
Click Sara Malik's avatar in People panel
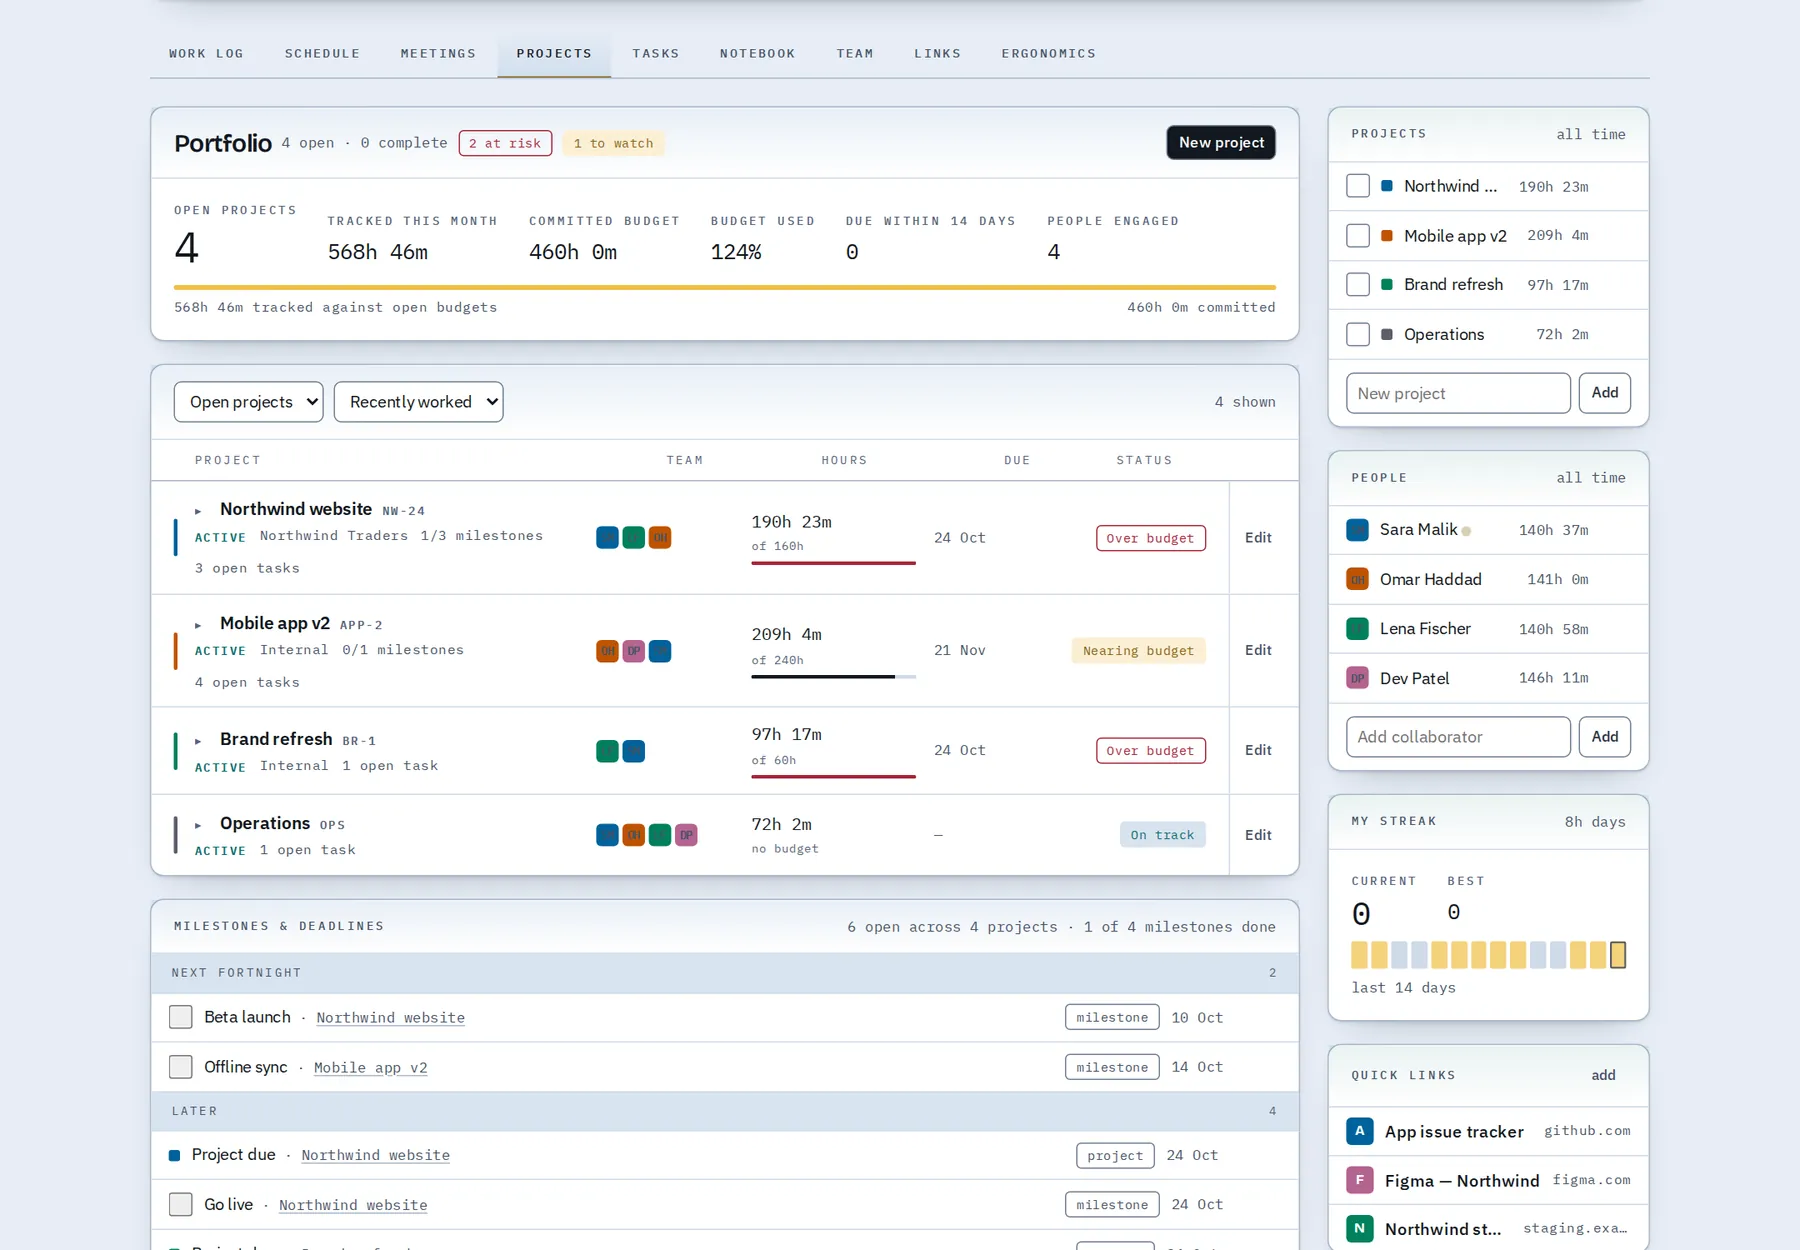[x=1357, y=530]
